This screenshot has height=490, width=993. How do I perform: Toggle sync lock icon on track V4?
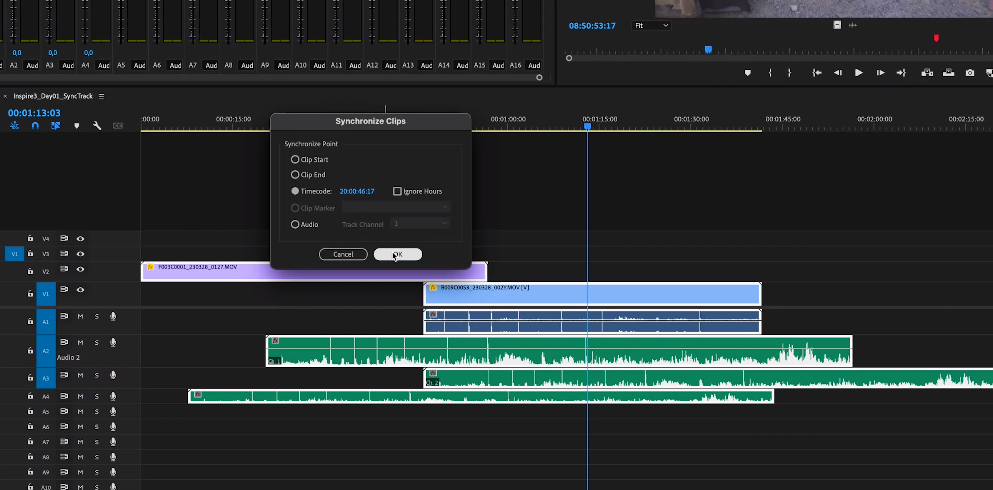click(64, 239)
